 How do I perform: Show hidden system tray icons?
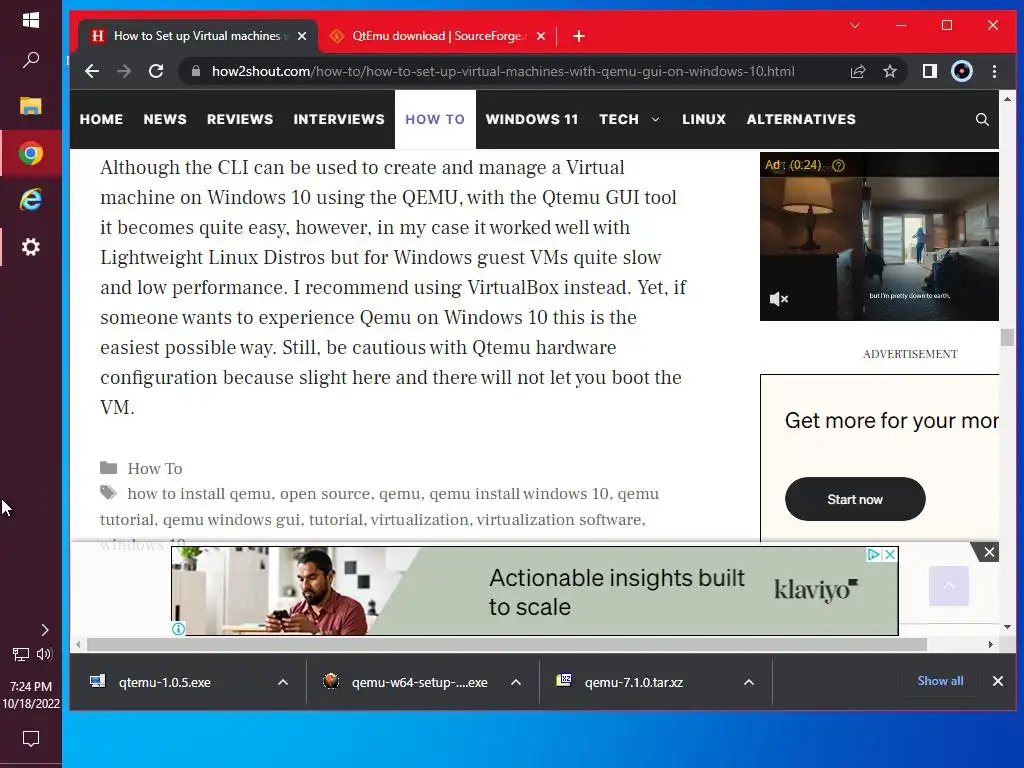coord(44,630)
